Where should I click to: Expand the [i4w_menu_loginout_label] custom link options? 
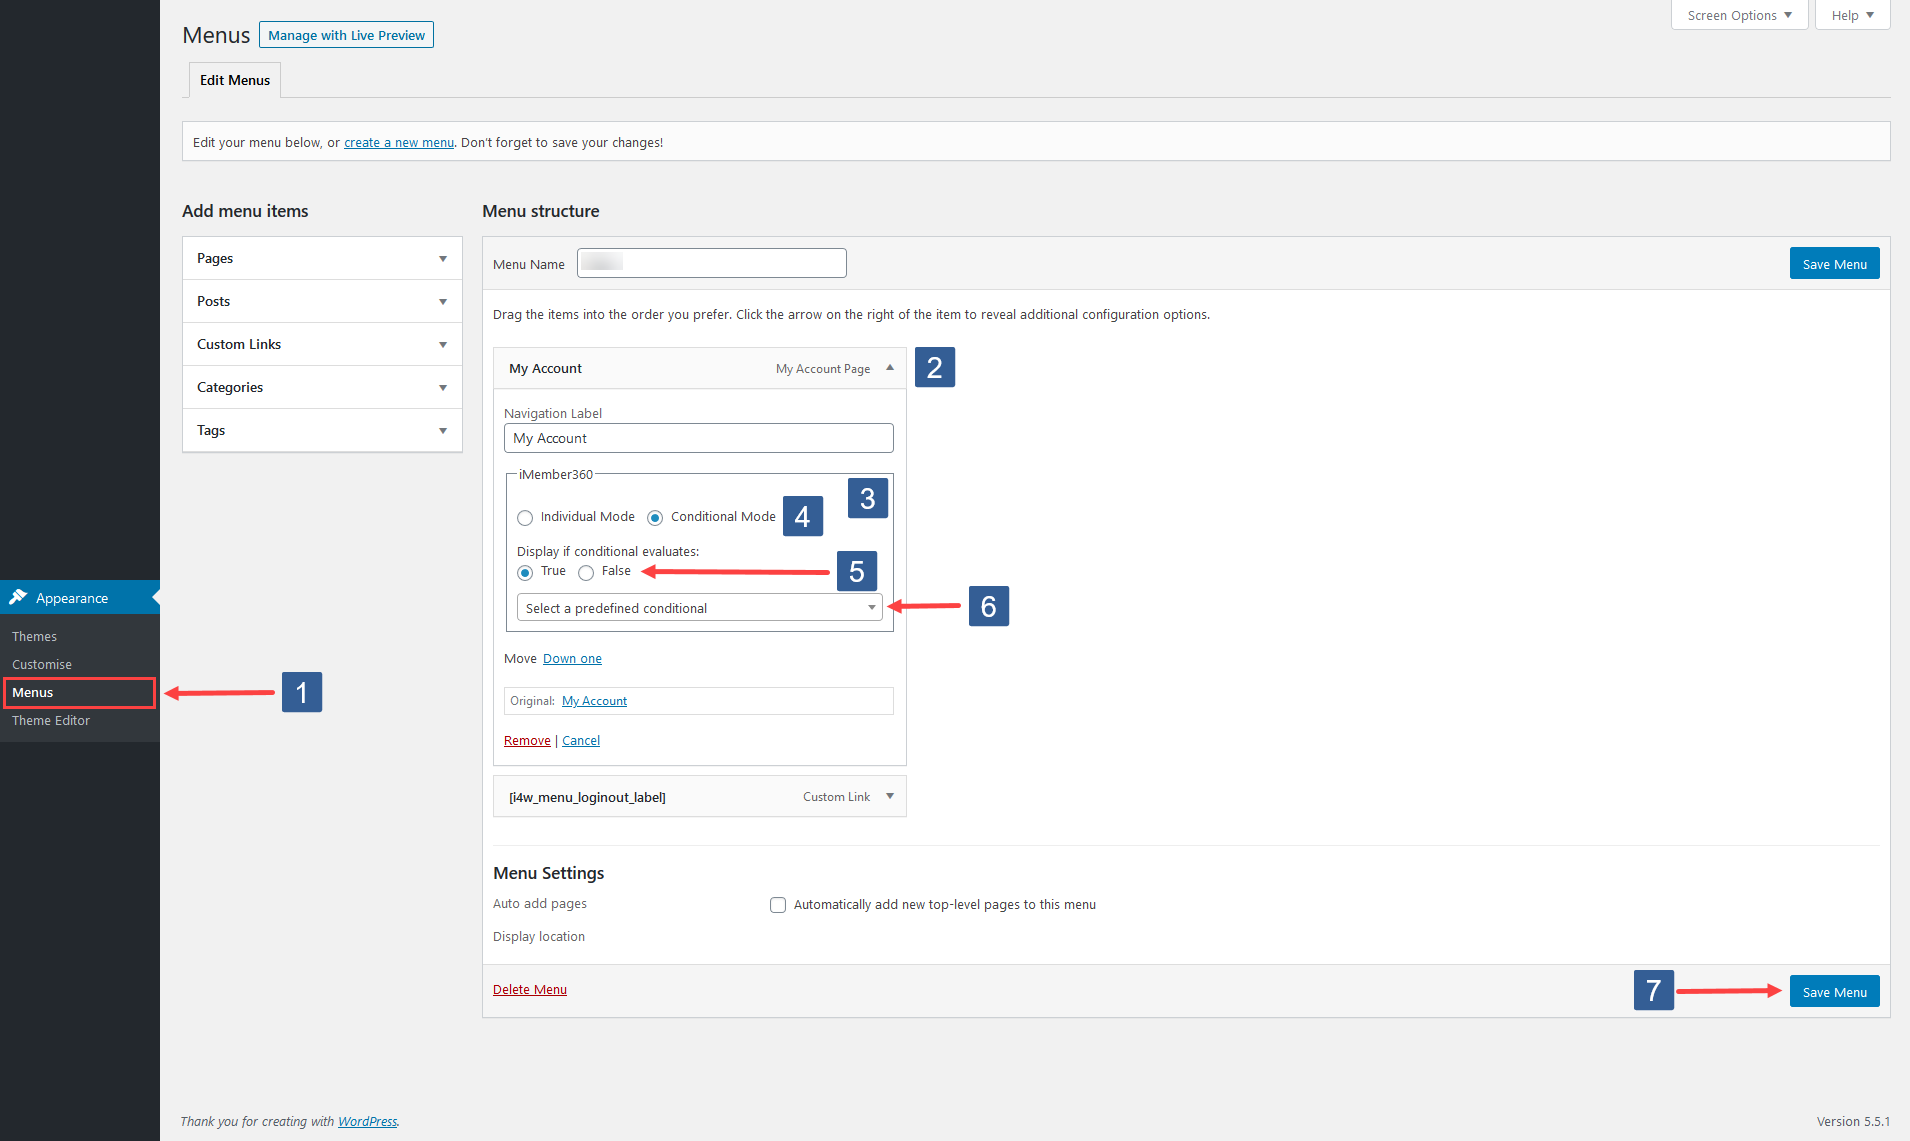click(x=888, y=796)
